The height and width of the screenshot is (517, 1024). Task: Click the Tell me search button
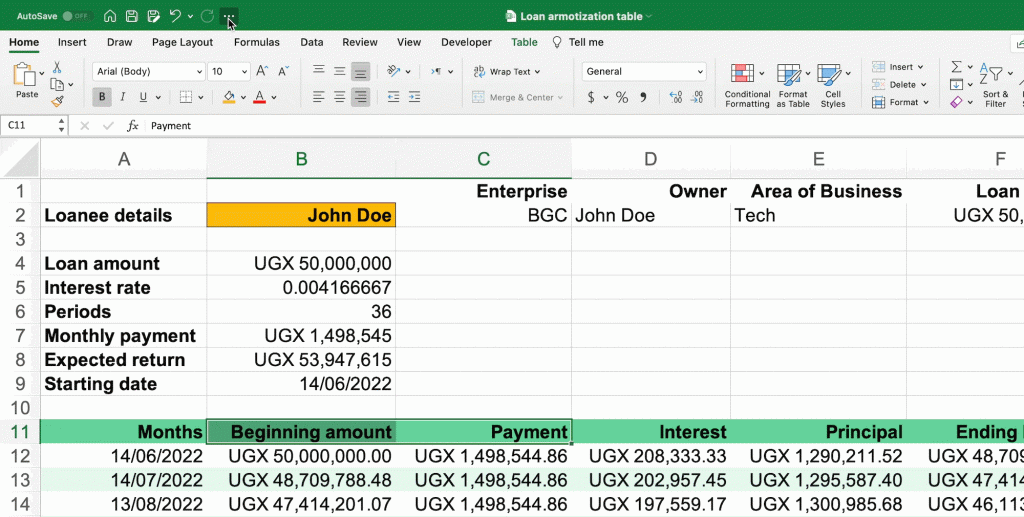tap(578, 42)
